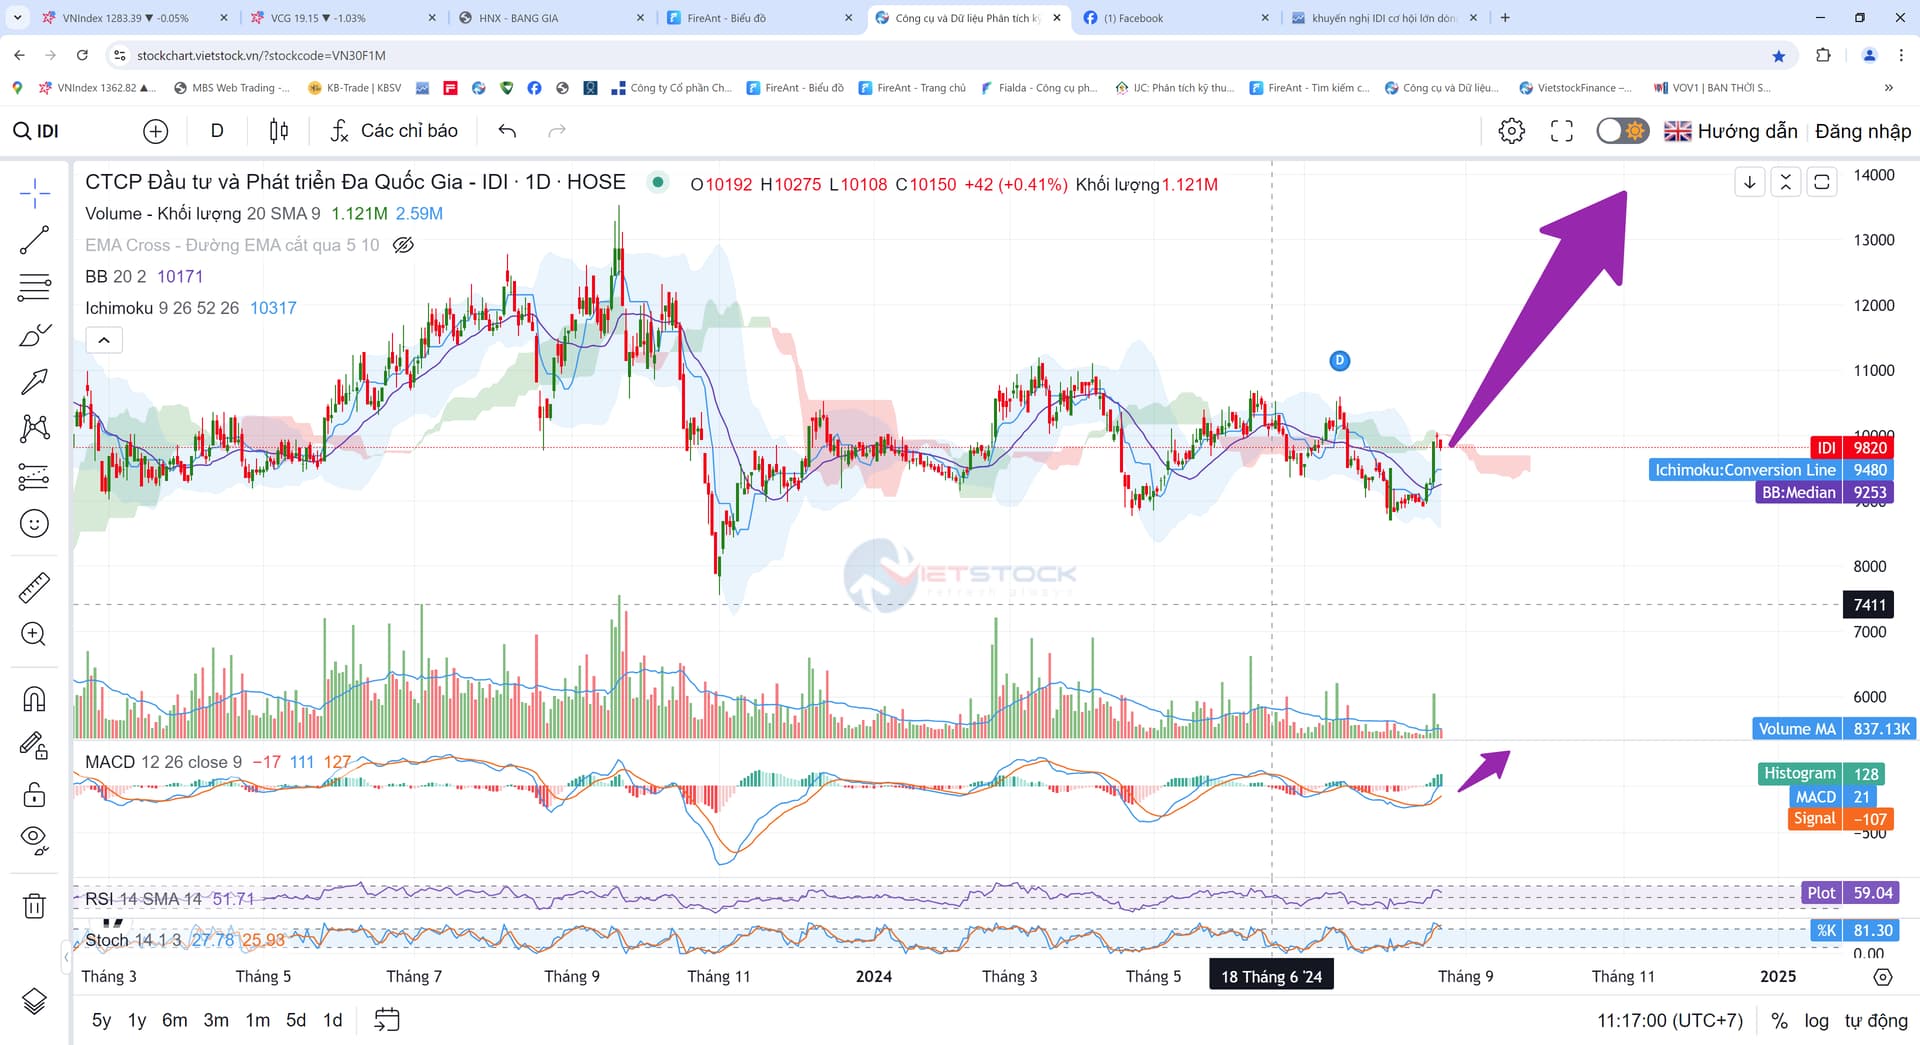Viewport: 1920px width, 1045px height.
Task: Select the 1m time range
Action: pos(258,1020)
